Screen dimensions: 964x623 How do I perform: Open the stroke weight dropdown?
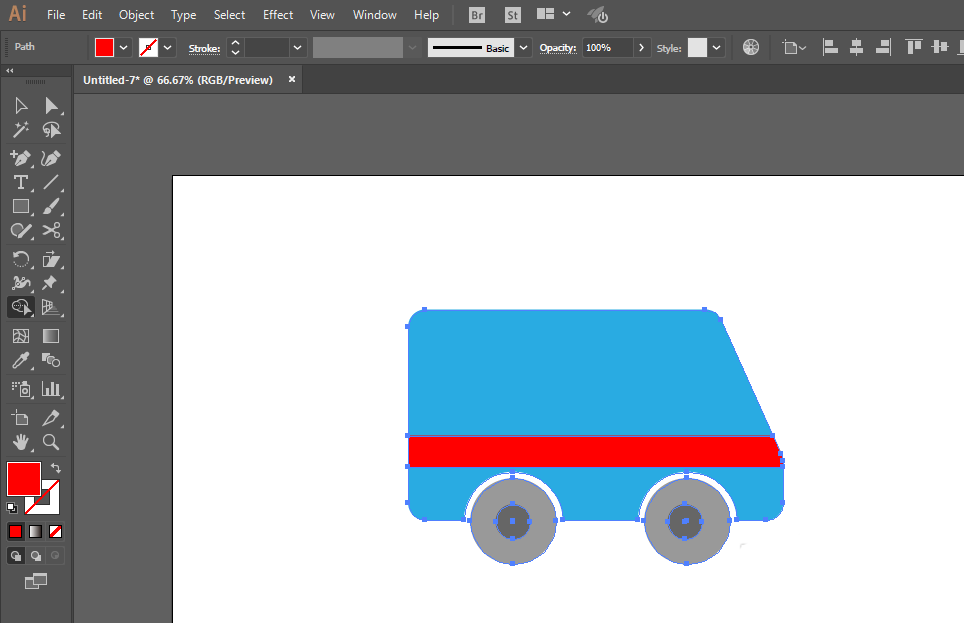pyautogui.click(x=297, y=48)
